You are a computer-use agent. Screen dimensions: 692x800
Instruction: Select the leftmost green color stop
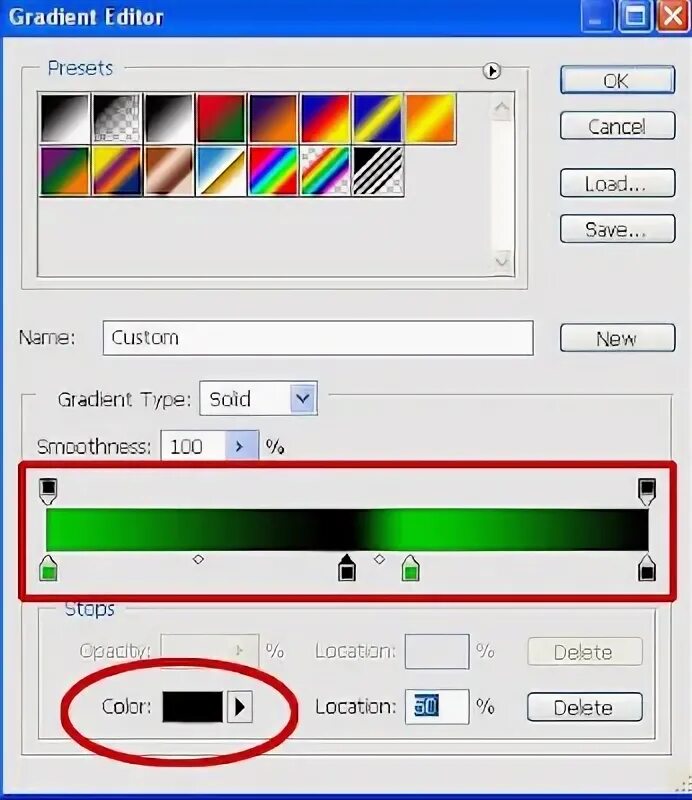[x=48, y=568]
